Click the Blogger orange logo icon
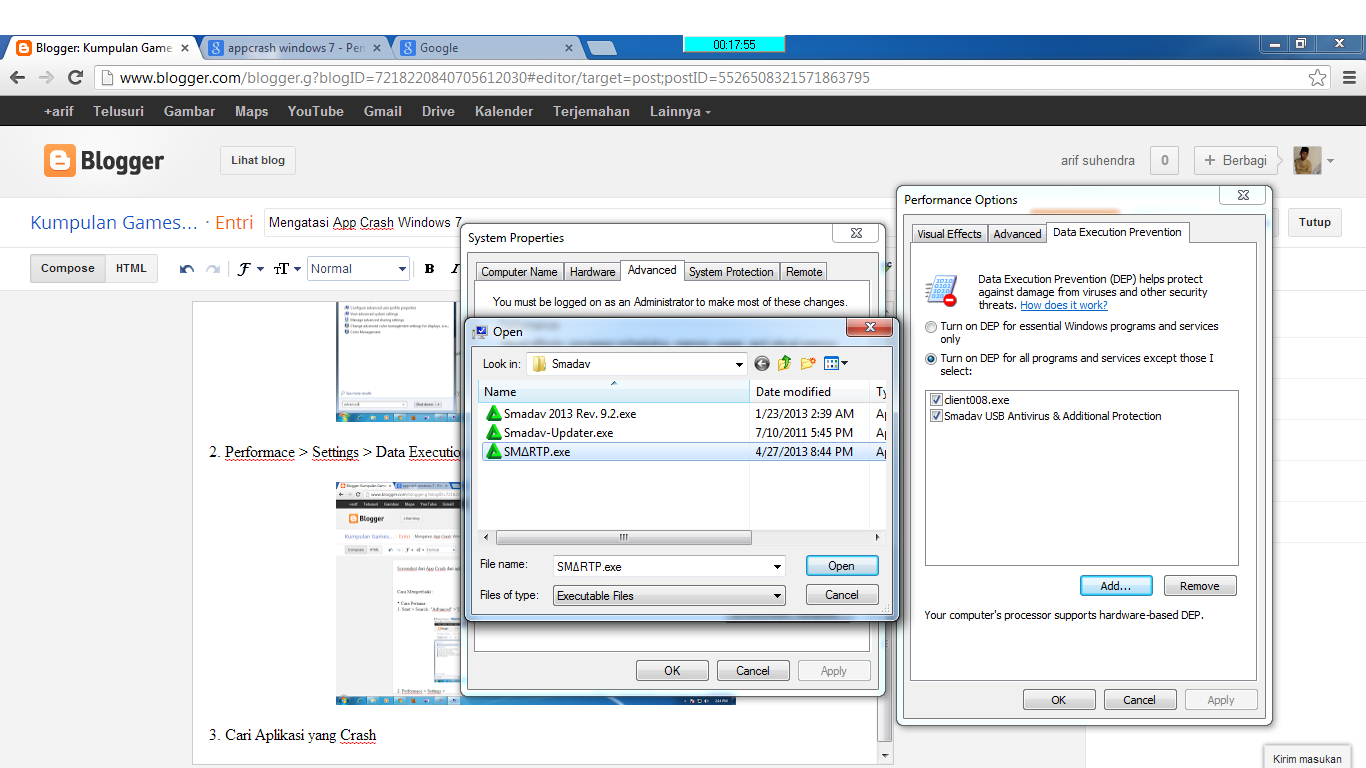The image size is (1366, 768). tap(59, 160)
